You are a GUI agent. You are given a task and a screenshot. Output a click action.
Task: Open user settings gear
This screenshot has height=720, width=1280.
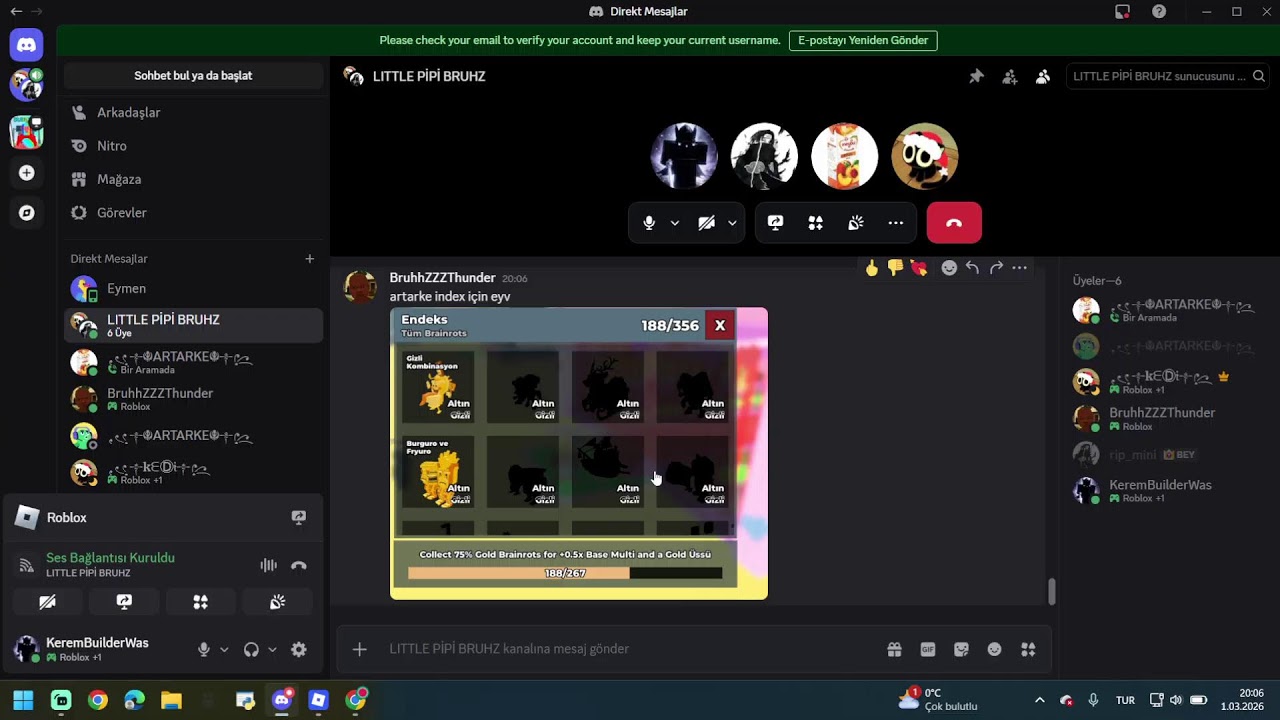coord(298,650)
